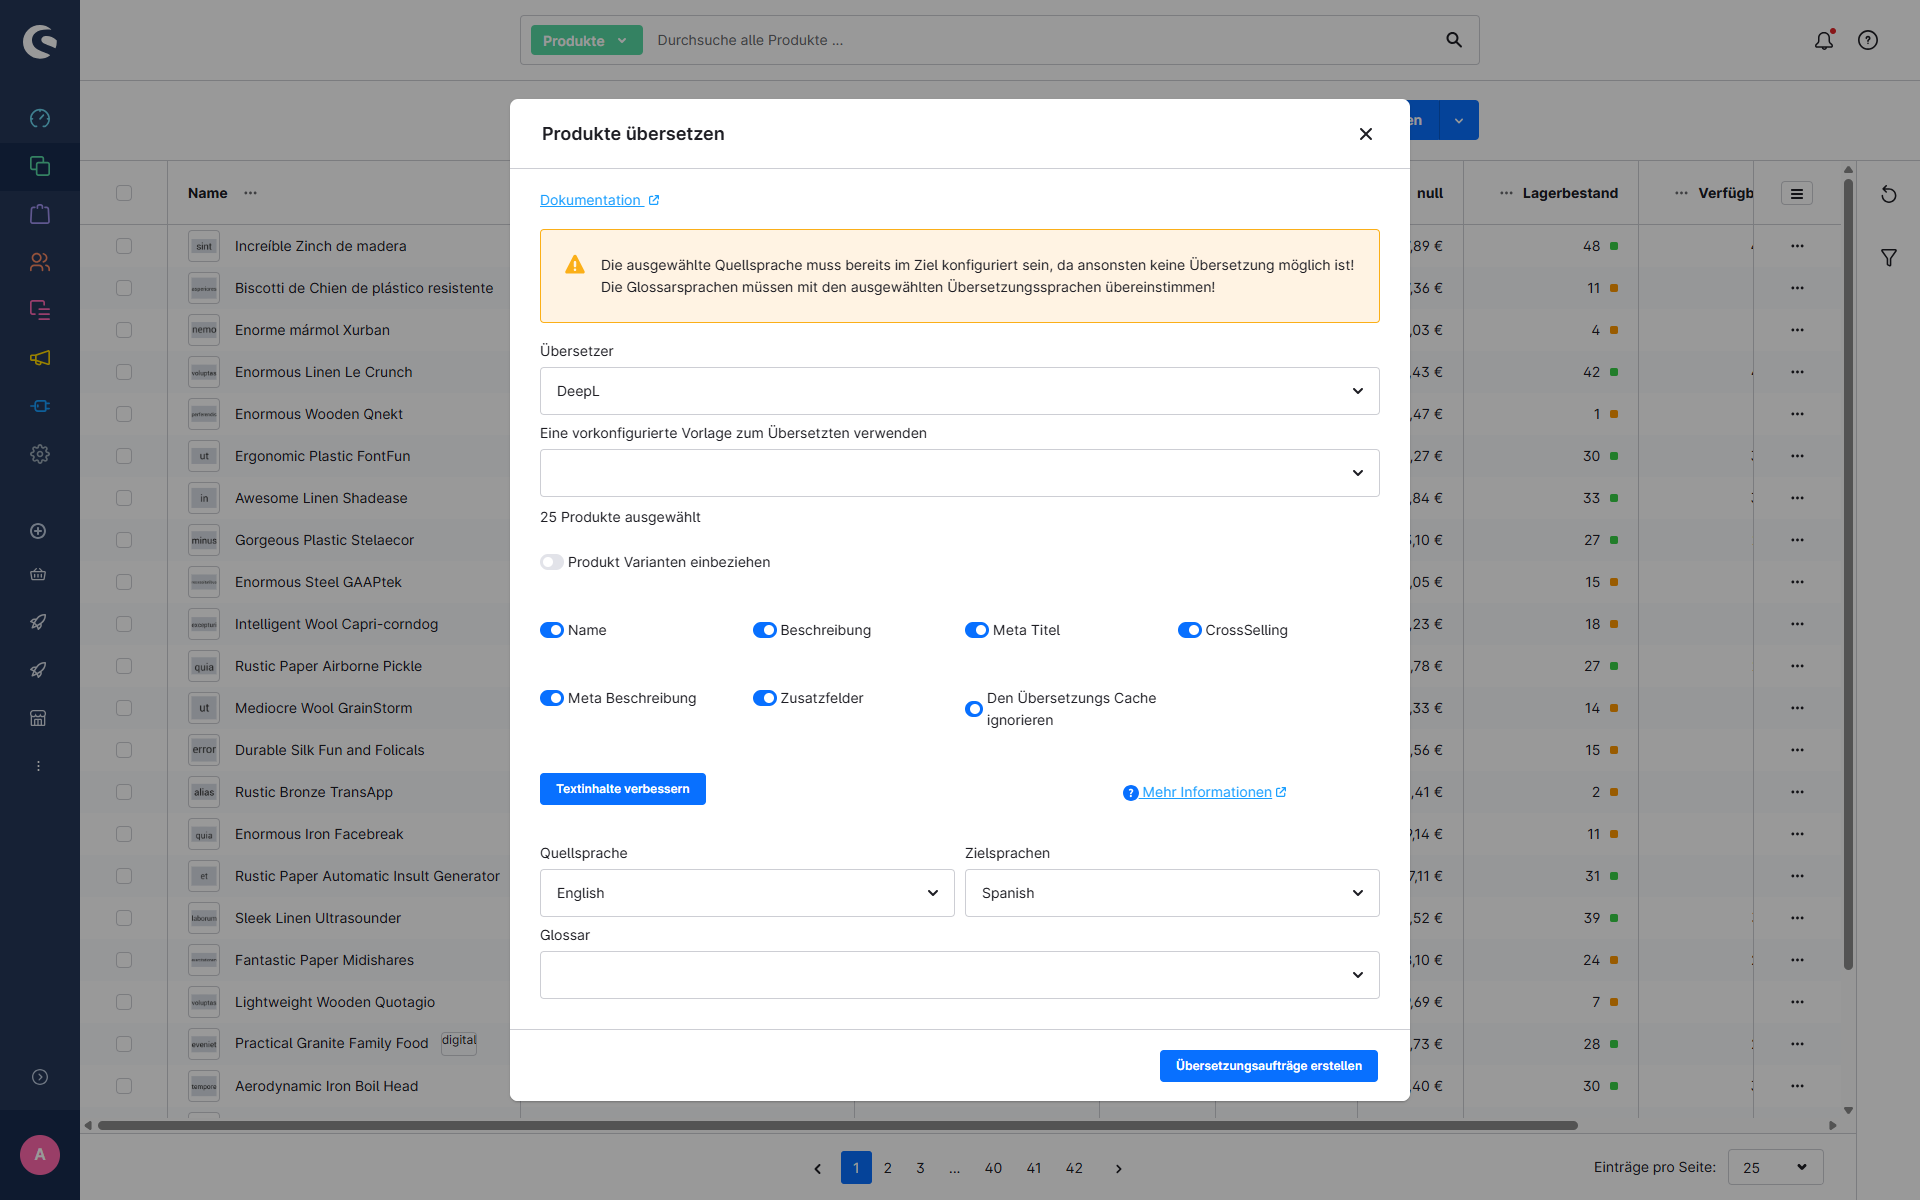Screen dimensions: 1920x1200
Task: Toggle the Beschreibung switch off
Action: click(x=765, y=630)
